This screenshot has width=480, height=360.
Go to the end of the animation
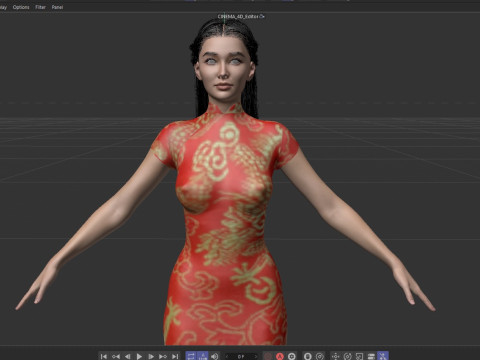[x=175, y=356]
